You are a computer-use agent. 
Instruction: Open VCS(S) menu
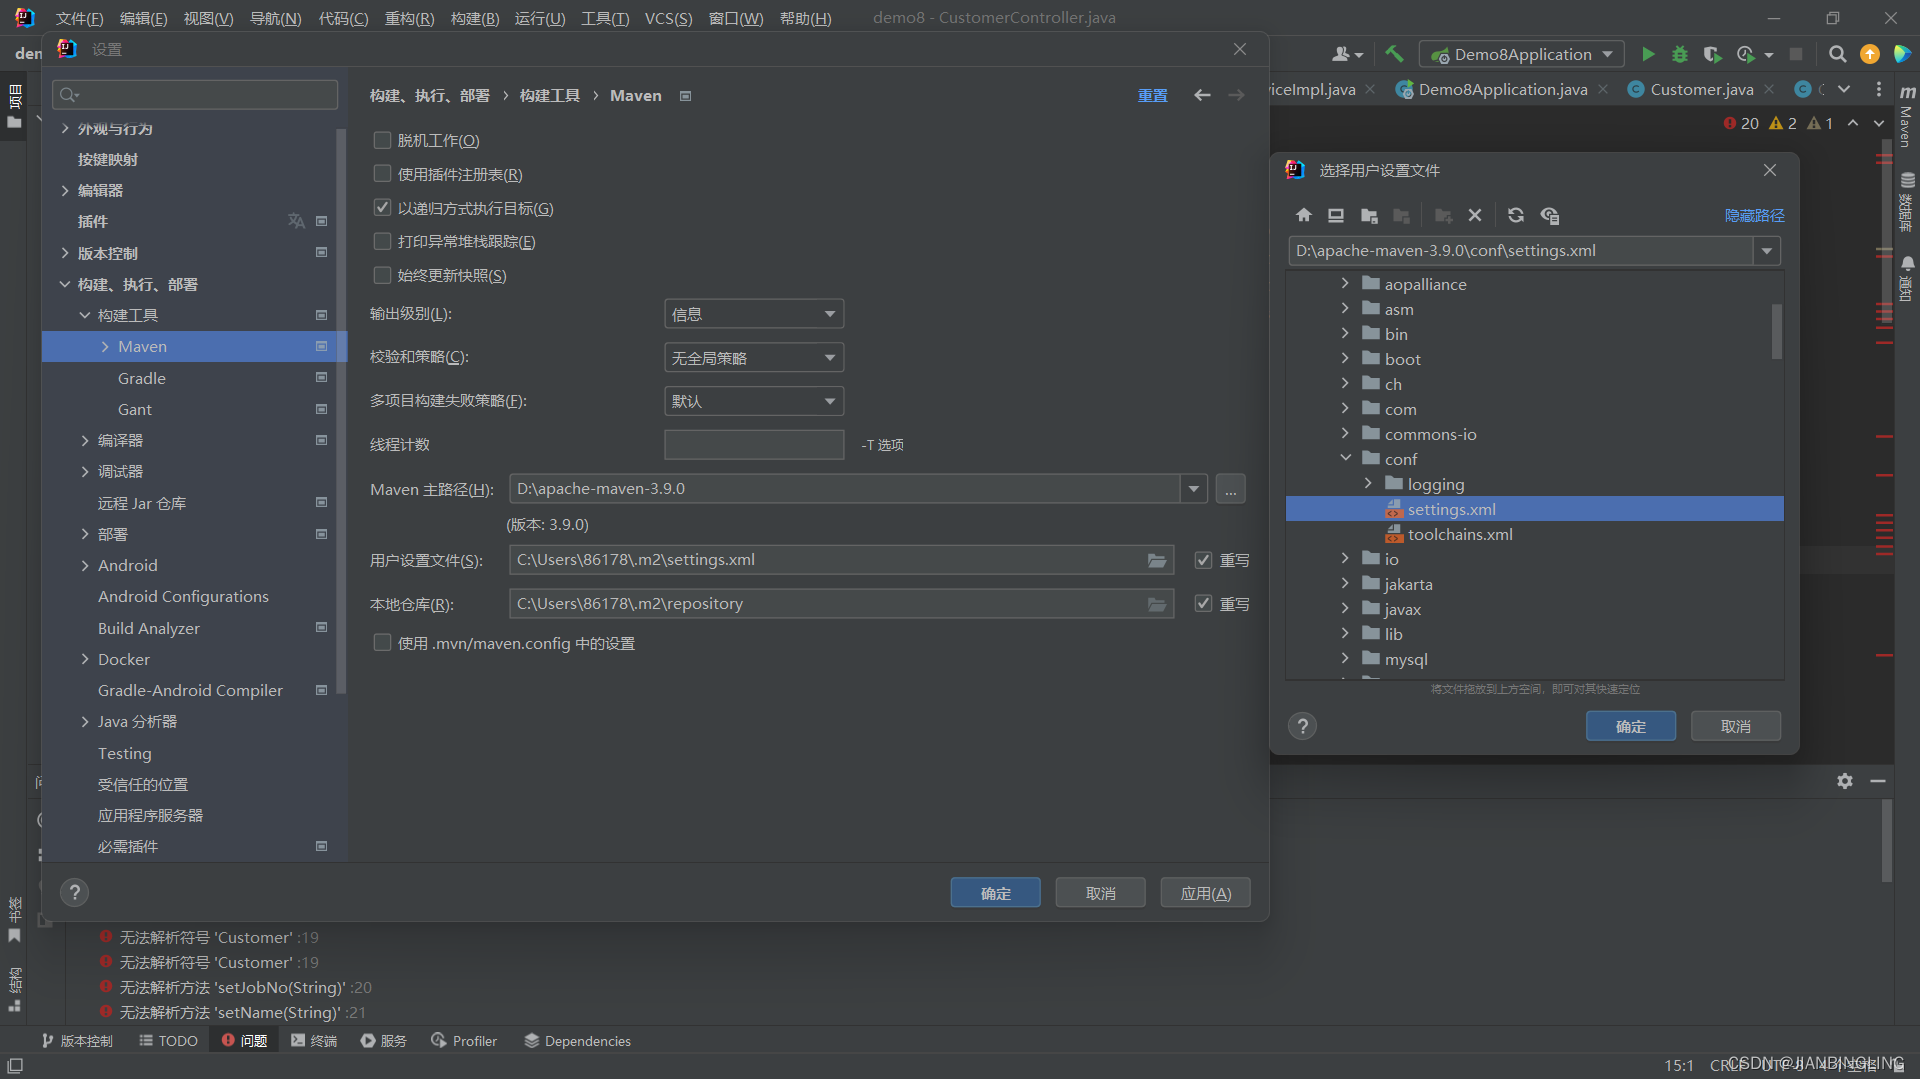coord(668,18)
